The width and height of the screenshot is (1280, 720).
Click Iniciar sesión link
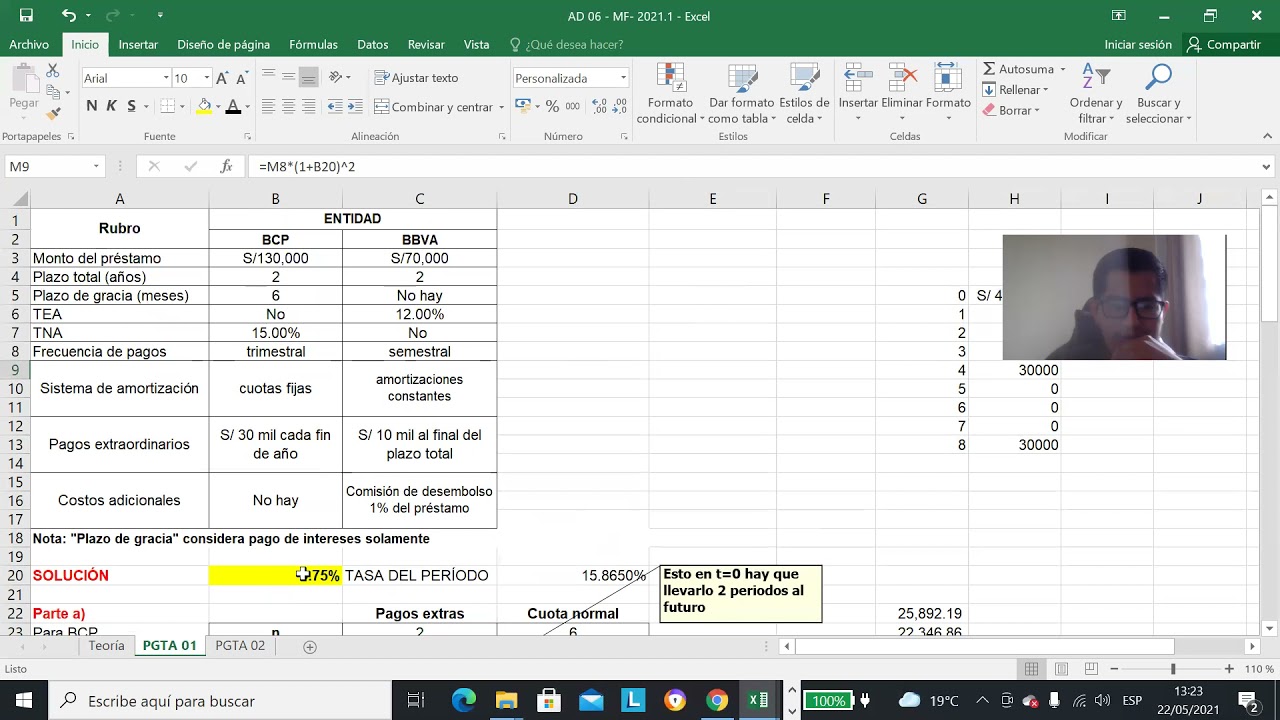point(1138,44)
